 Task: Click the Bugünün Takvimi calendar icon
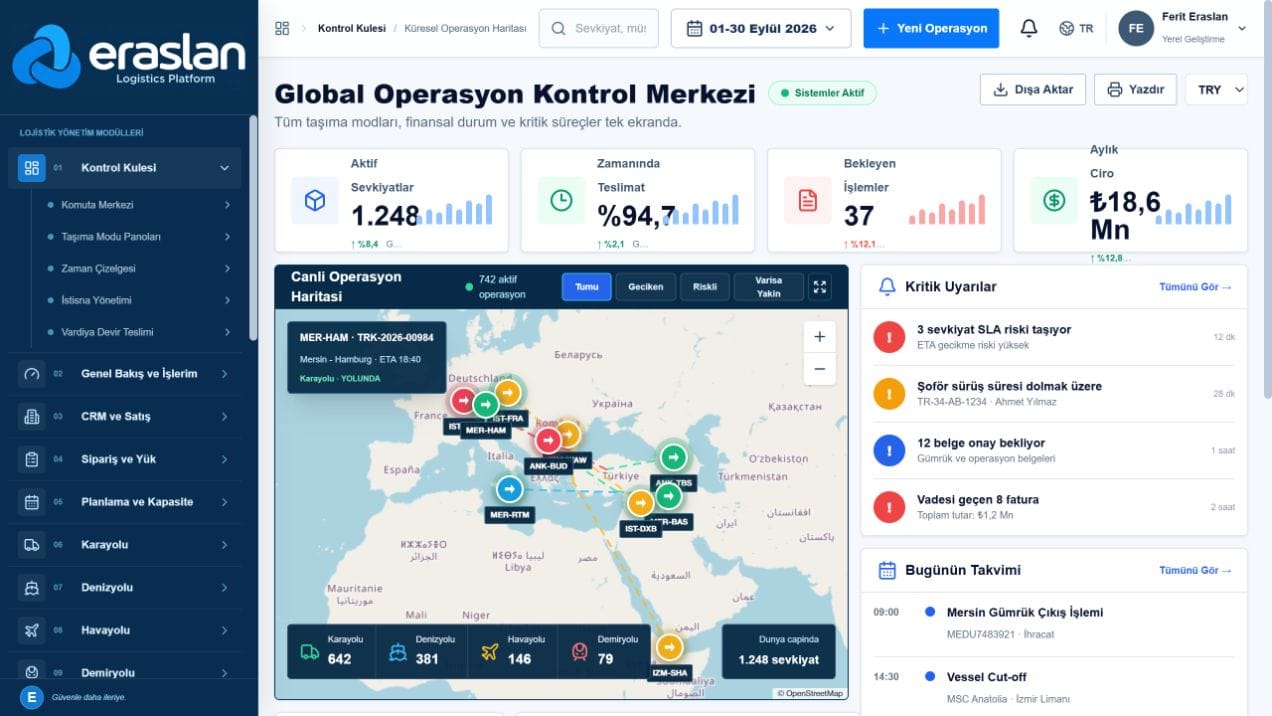(x=887, y=570)
